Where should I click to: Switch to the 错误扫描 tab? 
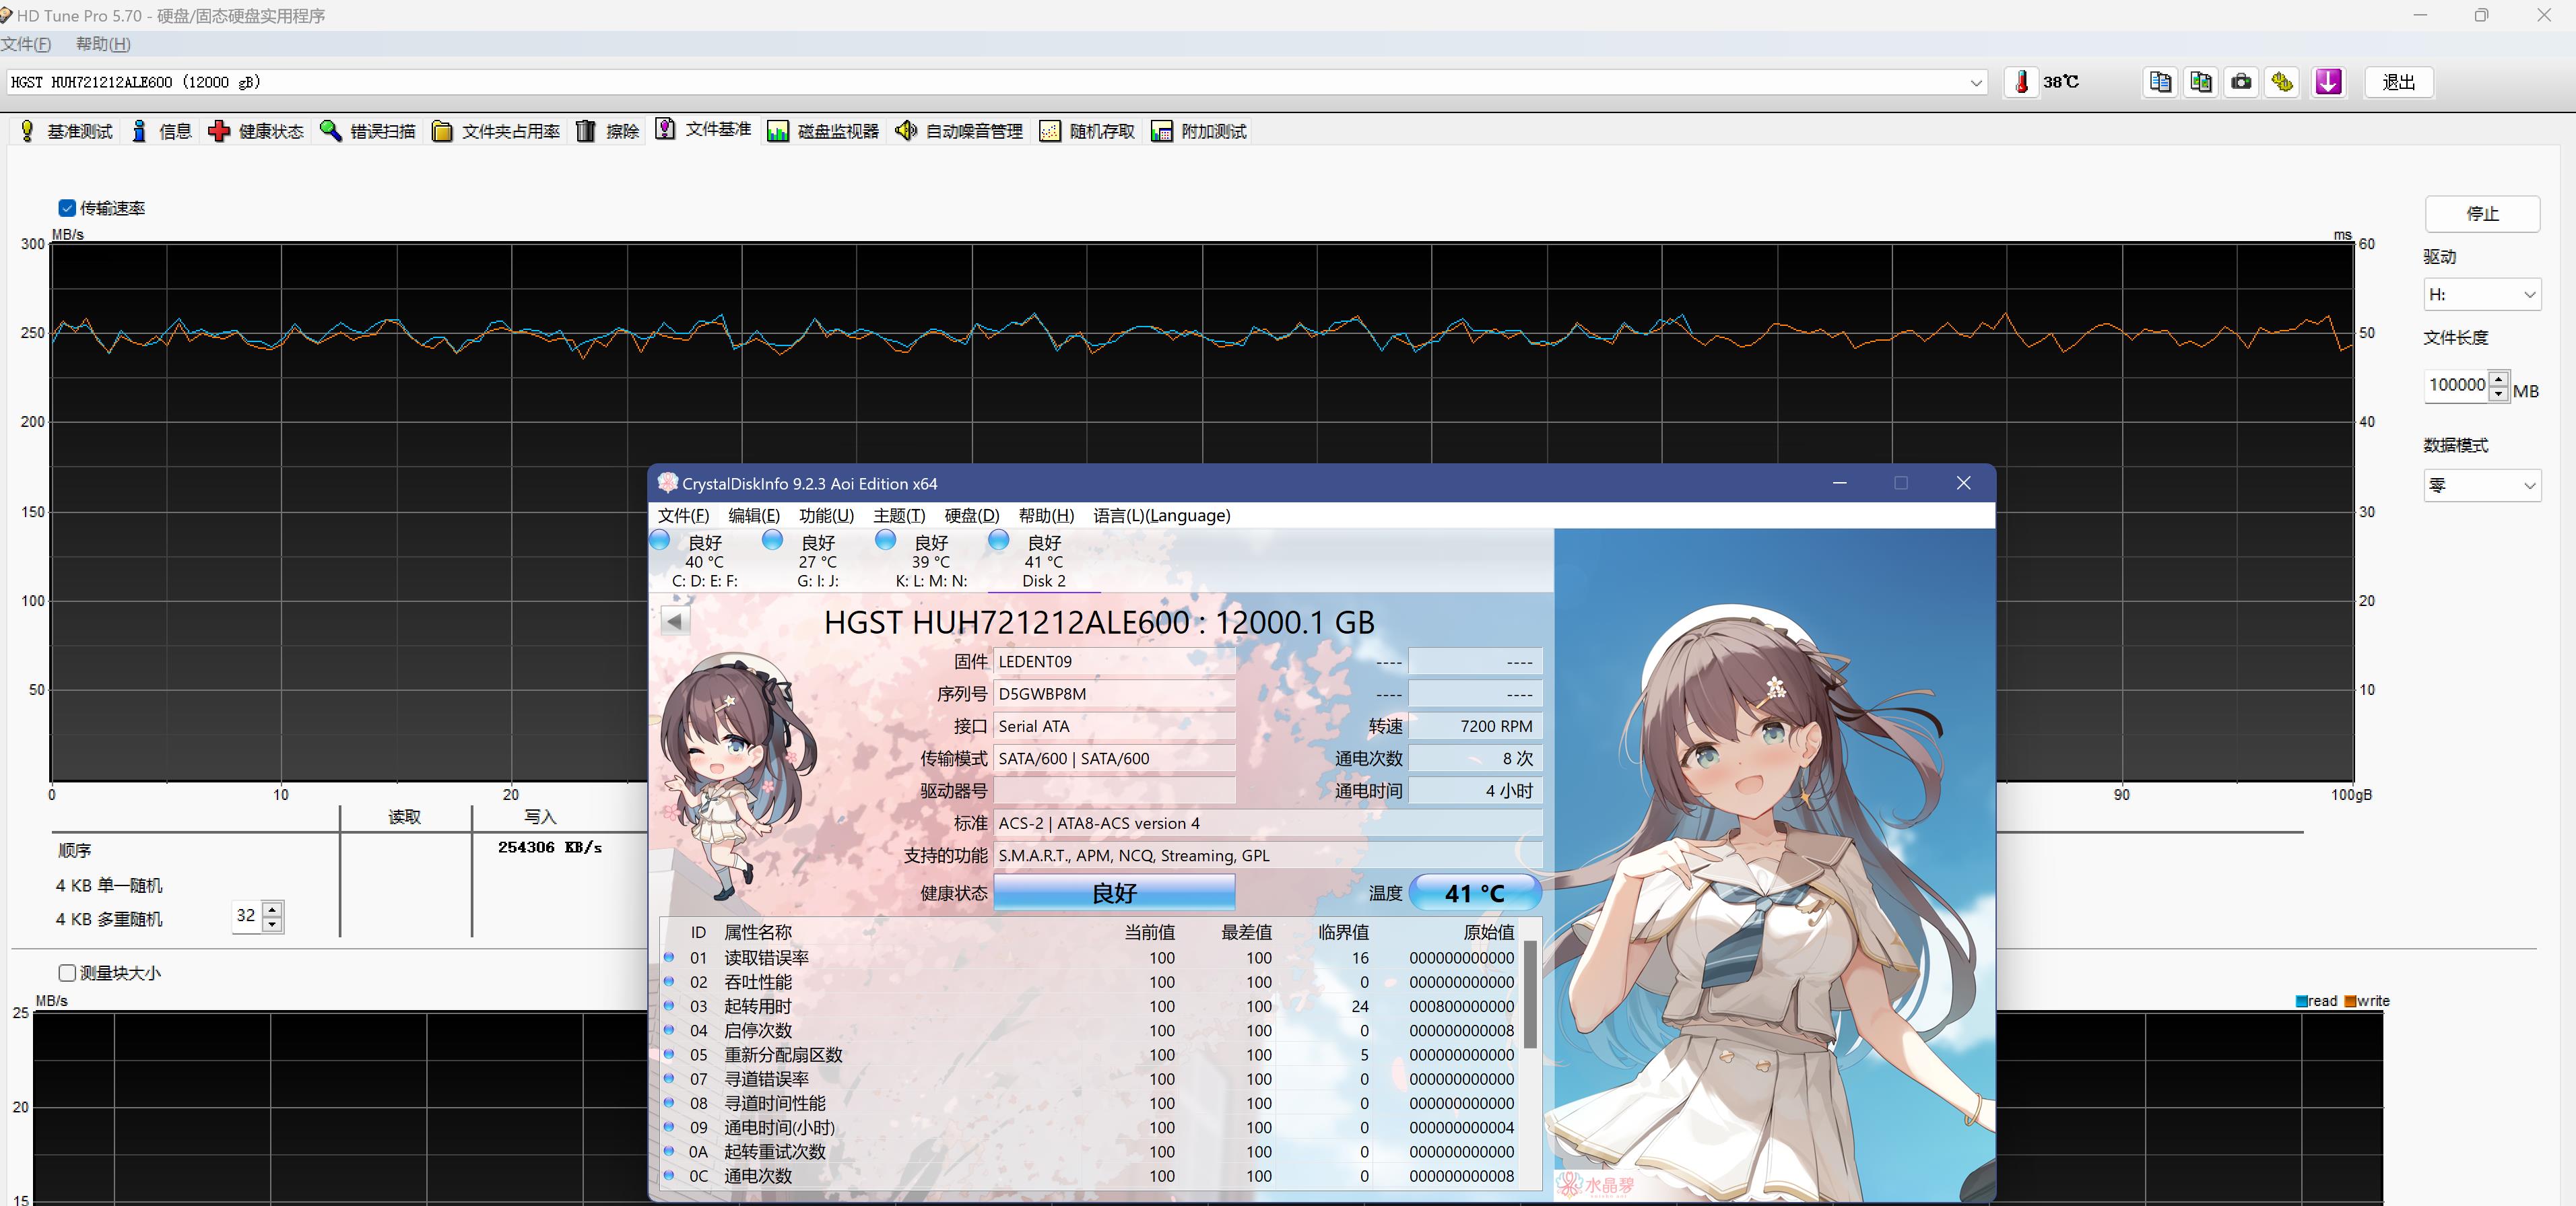[x=367, y=131]
